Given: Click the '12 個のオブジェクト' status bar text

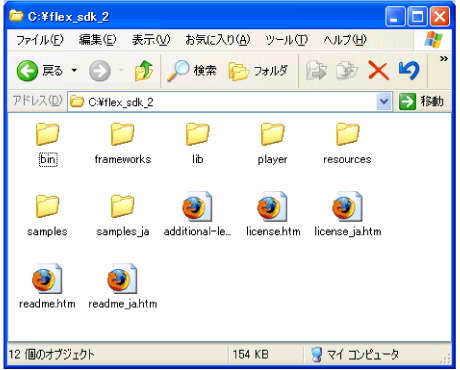Looking at the screenshot, I should click(51, 354).
